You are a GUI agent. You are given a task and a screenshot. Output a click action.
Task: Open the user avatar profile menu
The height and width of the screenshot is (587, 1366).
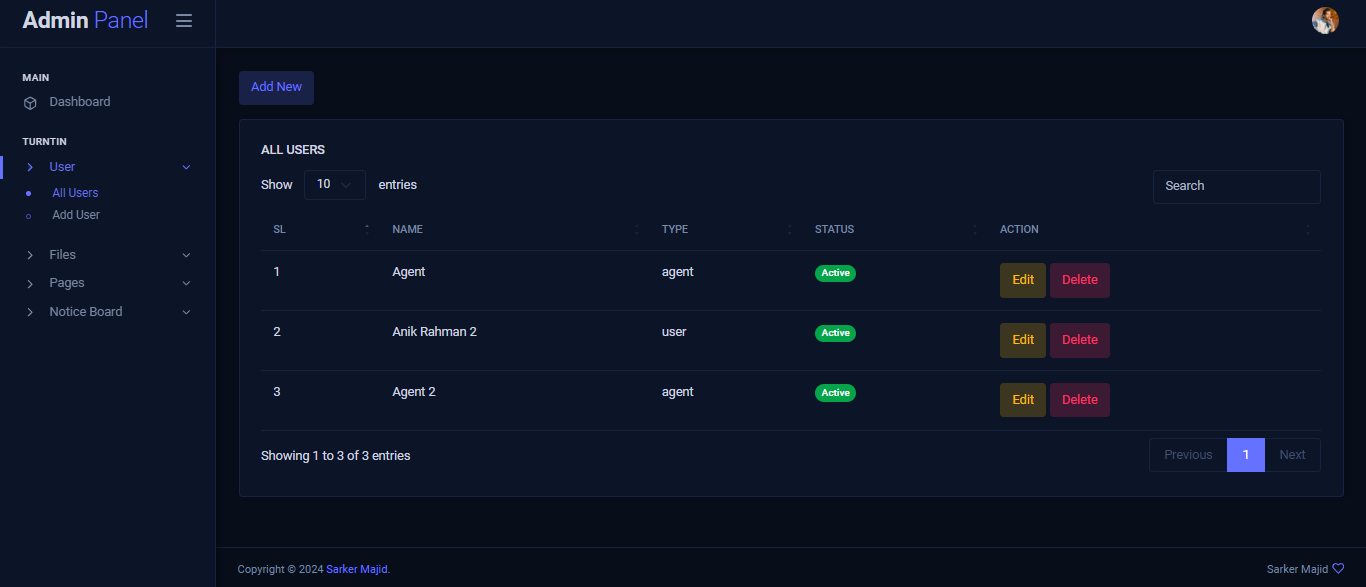click(1325, 20)
